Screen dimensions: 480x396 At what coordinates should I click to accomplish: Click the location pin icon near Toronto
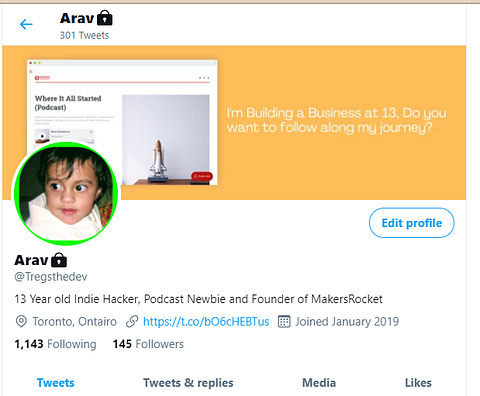click(x=21, y=322)
